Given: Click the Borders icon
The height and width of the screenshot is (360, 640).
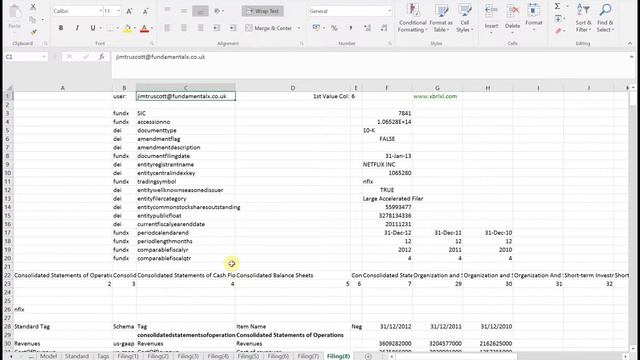Looking at the screenshot, I should pyautogui.click(x=109, y=28).
